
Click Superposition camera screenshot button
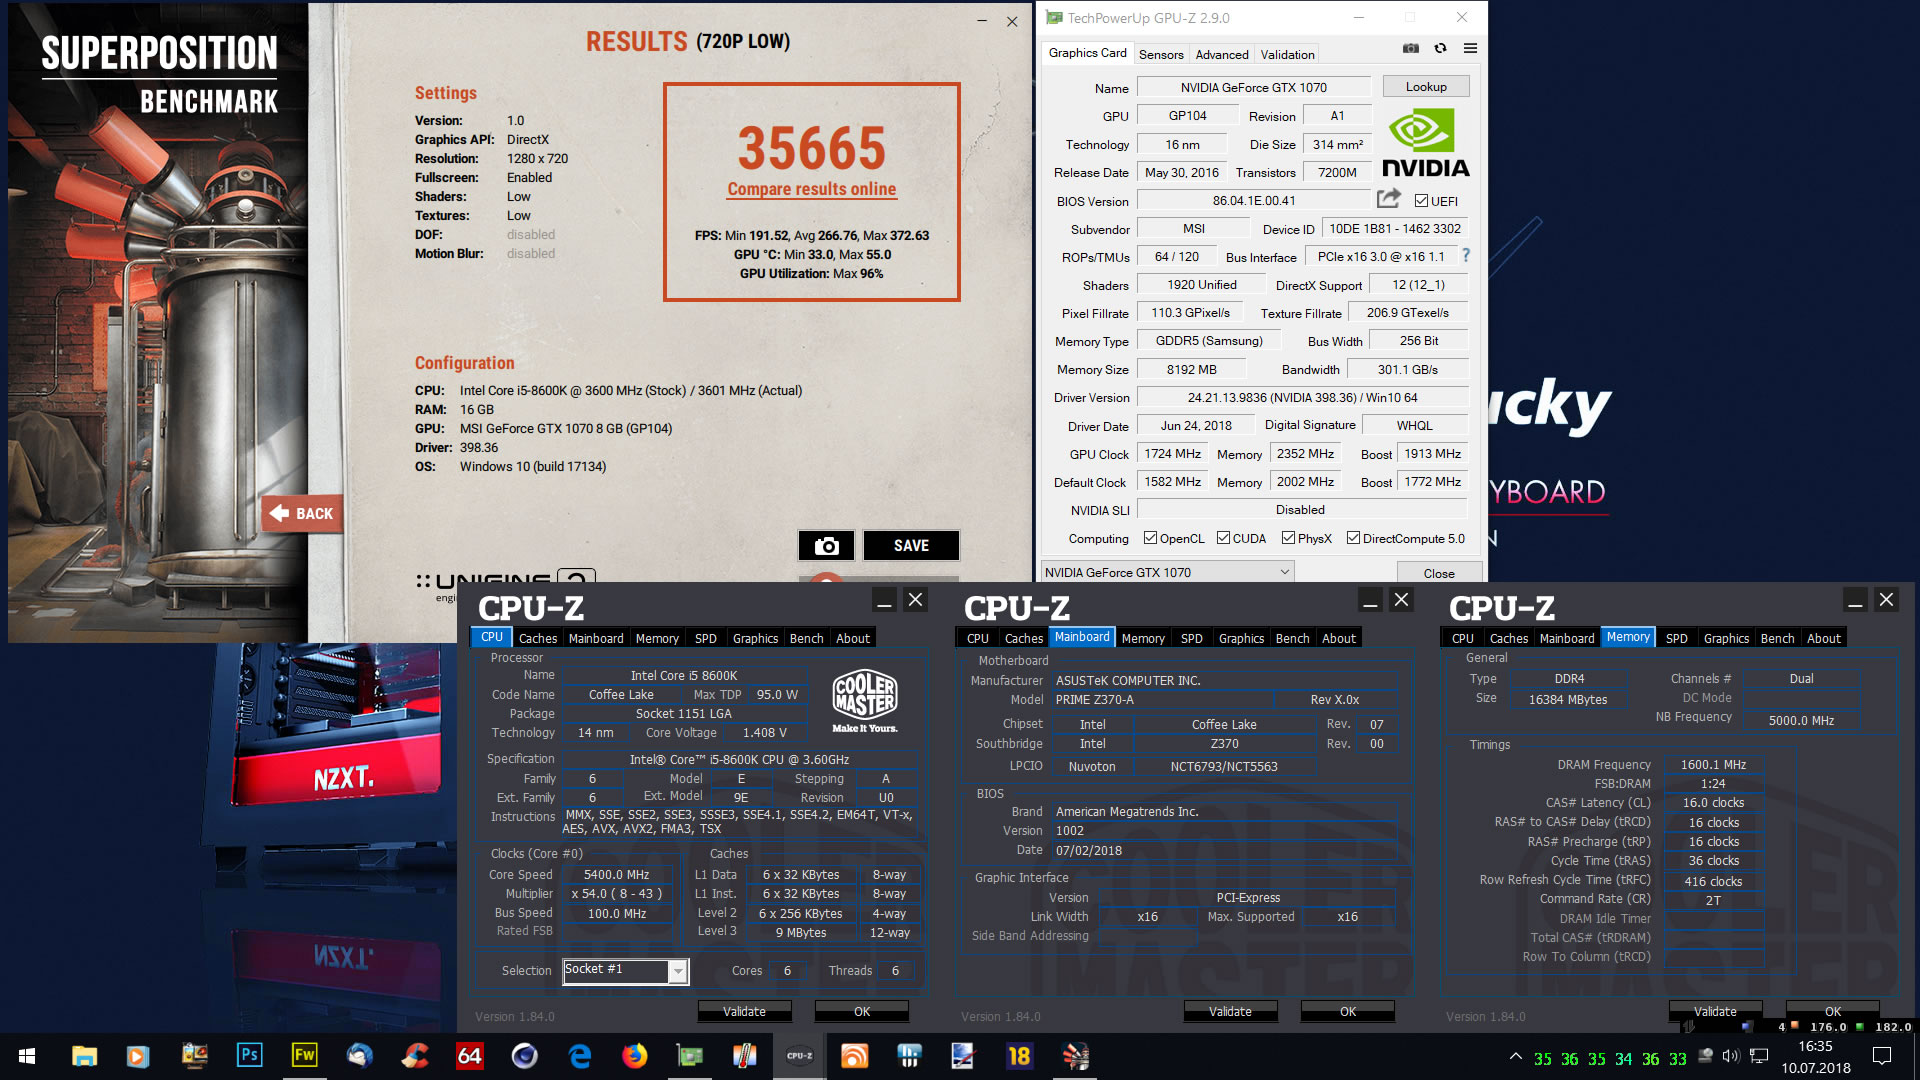coord(826,545)
